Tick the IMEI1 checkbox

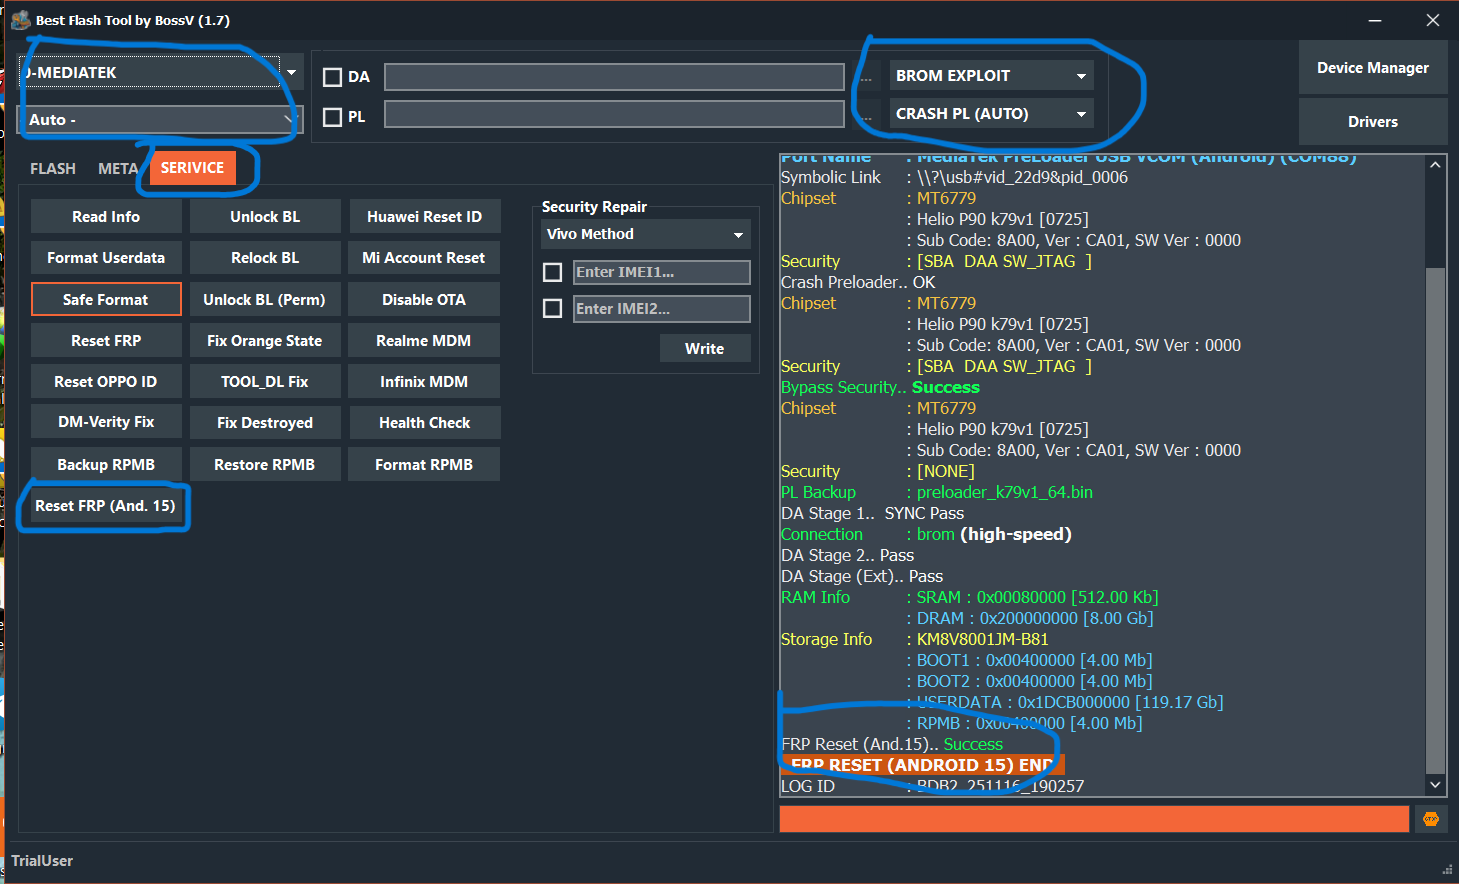coord(552,272)
